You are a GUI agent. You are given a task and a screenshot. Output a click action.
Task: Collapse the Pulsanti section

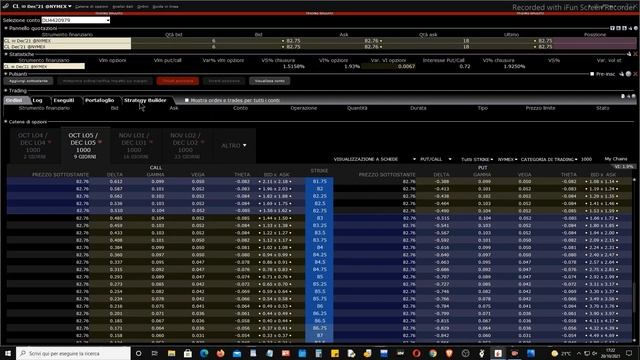(6, 74)
